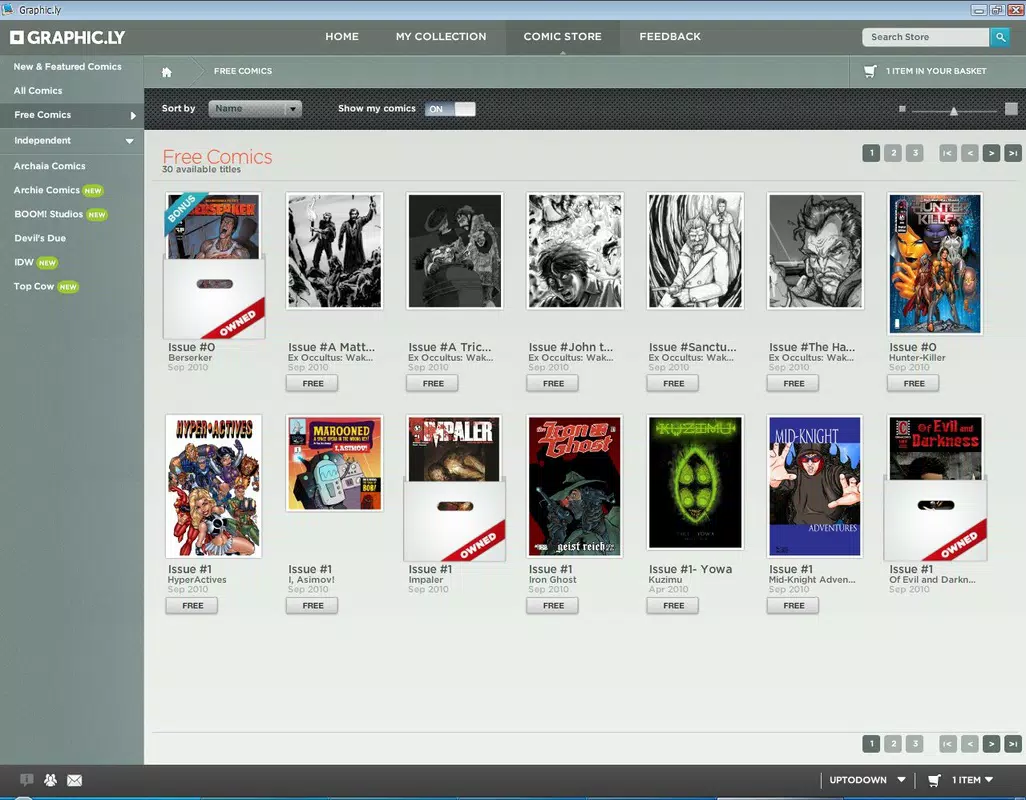Get free I, Asimov! Issue #1
This screenshot has height=800, width=1026.
tap(312, 606)
